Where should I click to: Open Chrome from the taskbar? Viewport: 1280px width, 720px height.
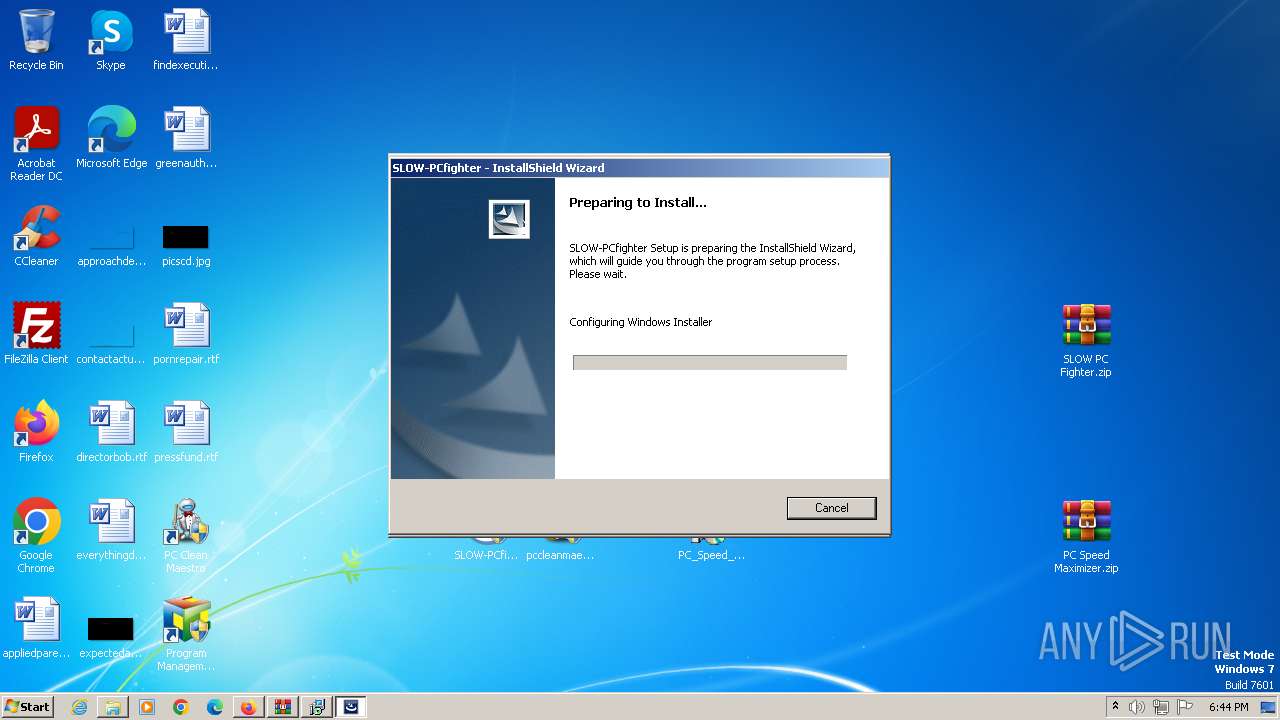pos(181,707)
